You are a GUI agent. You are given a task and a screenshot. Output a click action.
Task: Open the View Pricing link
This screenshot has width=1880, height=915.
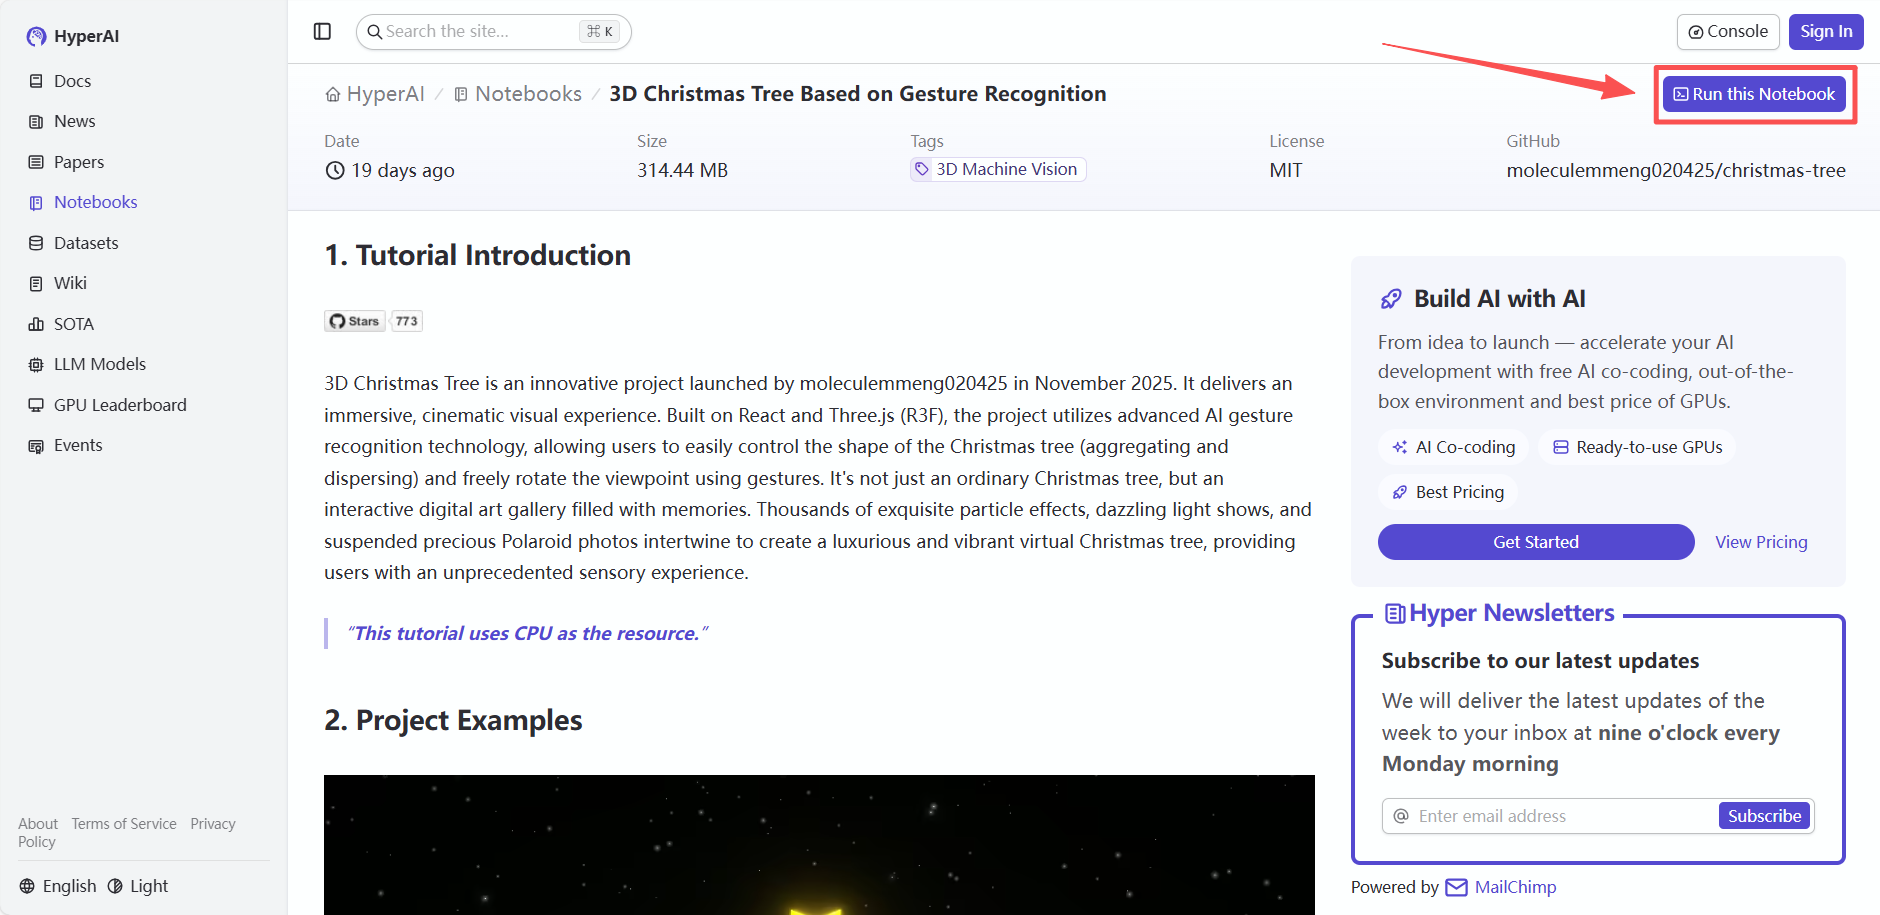click(1761, 542)
